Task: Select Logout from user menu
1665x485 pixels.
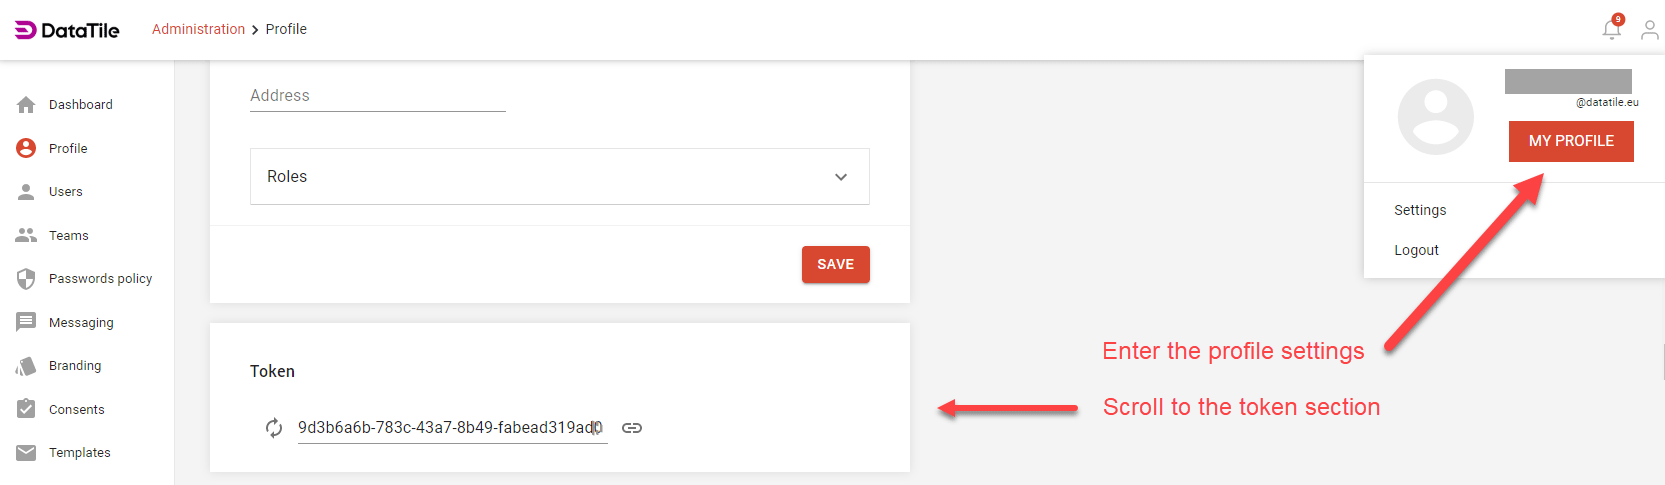Action: 1416,250
